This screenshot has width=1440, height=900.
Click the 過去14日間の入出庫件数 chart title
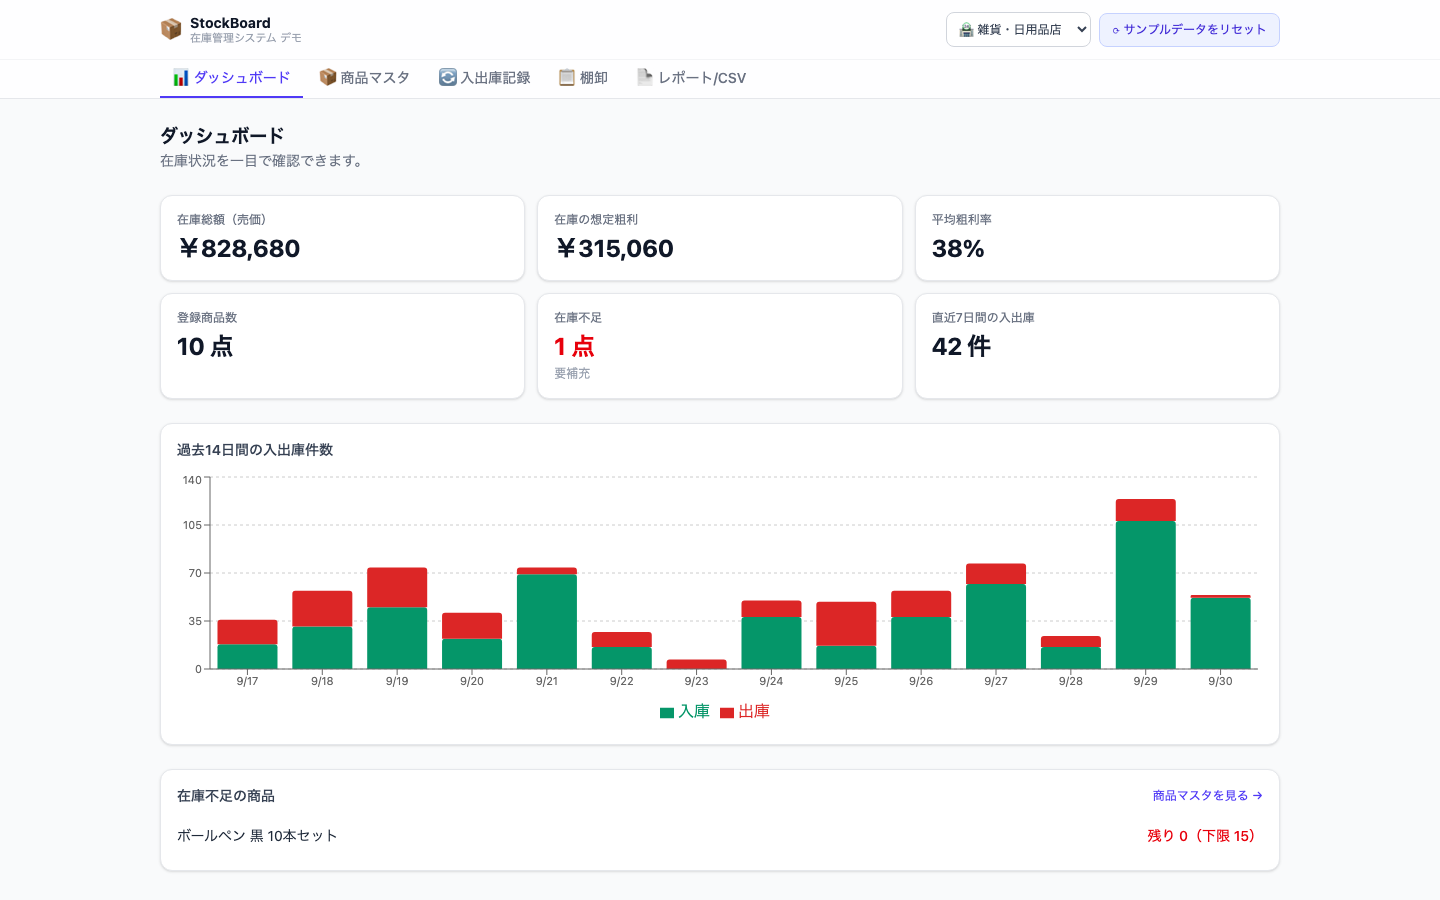[x=255, y=450]
